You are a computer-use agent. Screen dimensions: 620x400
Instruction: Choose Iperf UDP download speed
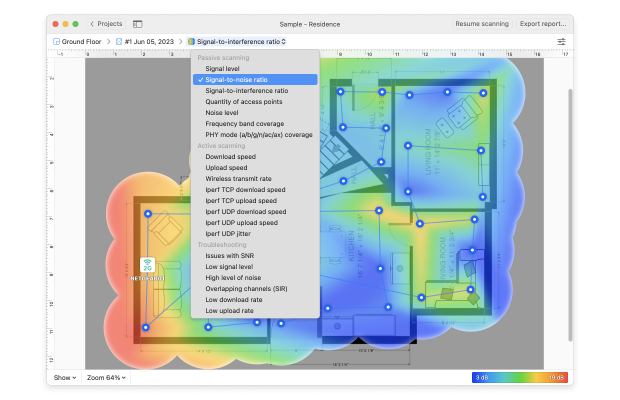(255, 212)
